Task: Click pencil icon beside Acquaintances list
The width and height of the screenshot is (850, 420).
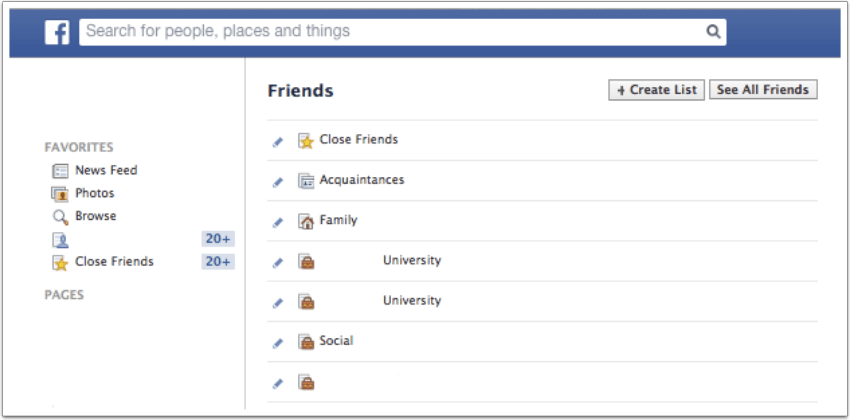Action: click(x=278, y=182)
